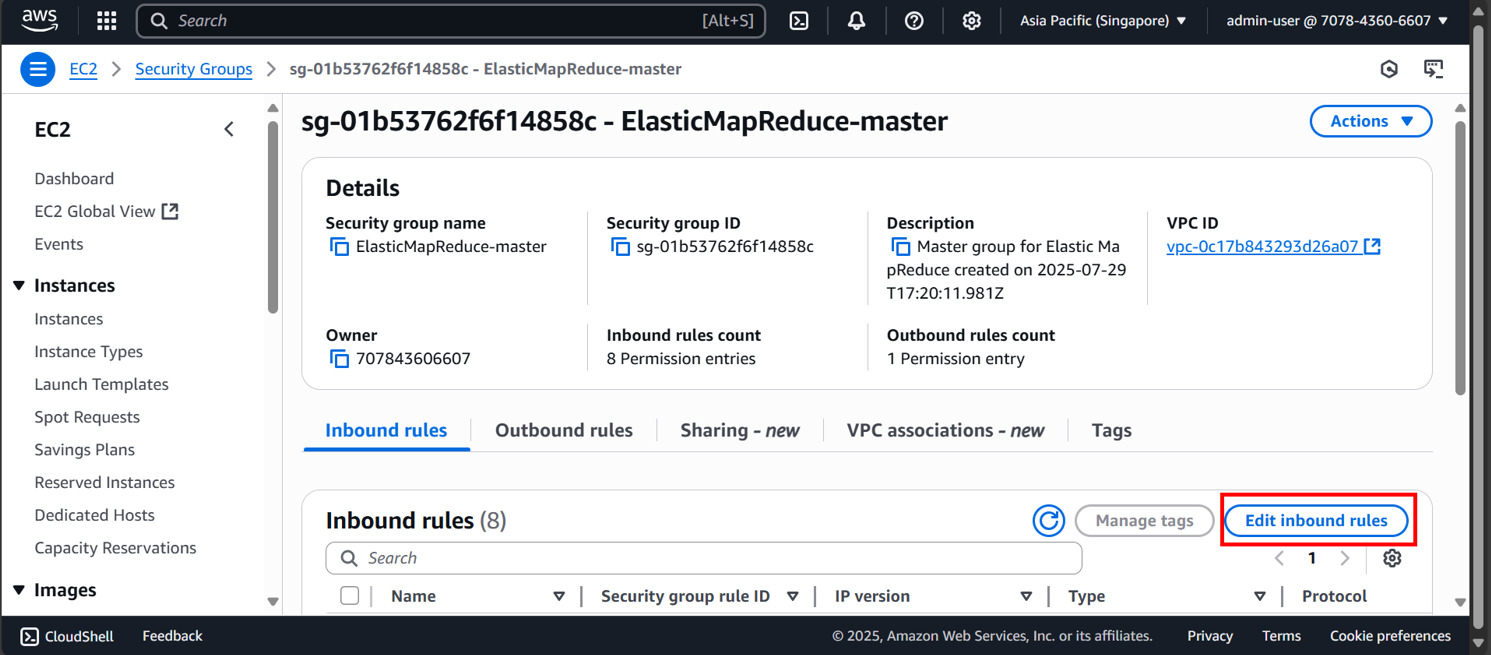Click the help question mark icon

coord(914,20)
